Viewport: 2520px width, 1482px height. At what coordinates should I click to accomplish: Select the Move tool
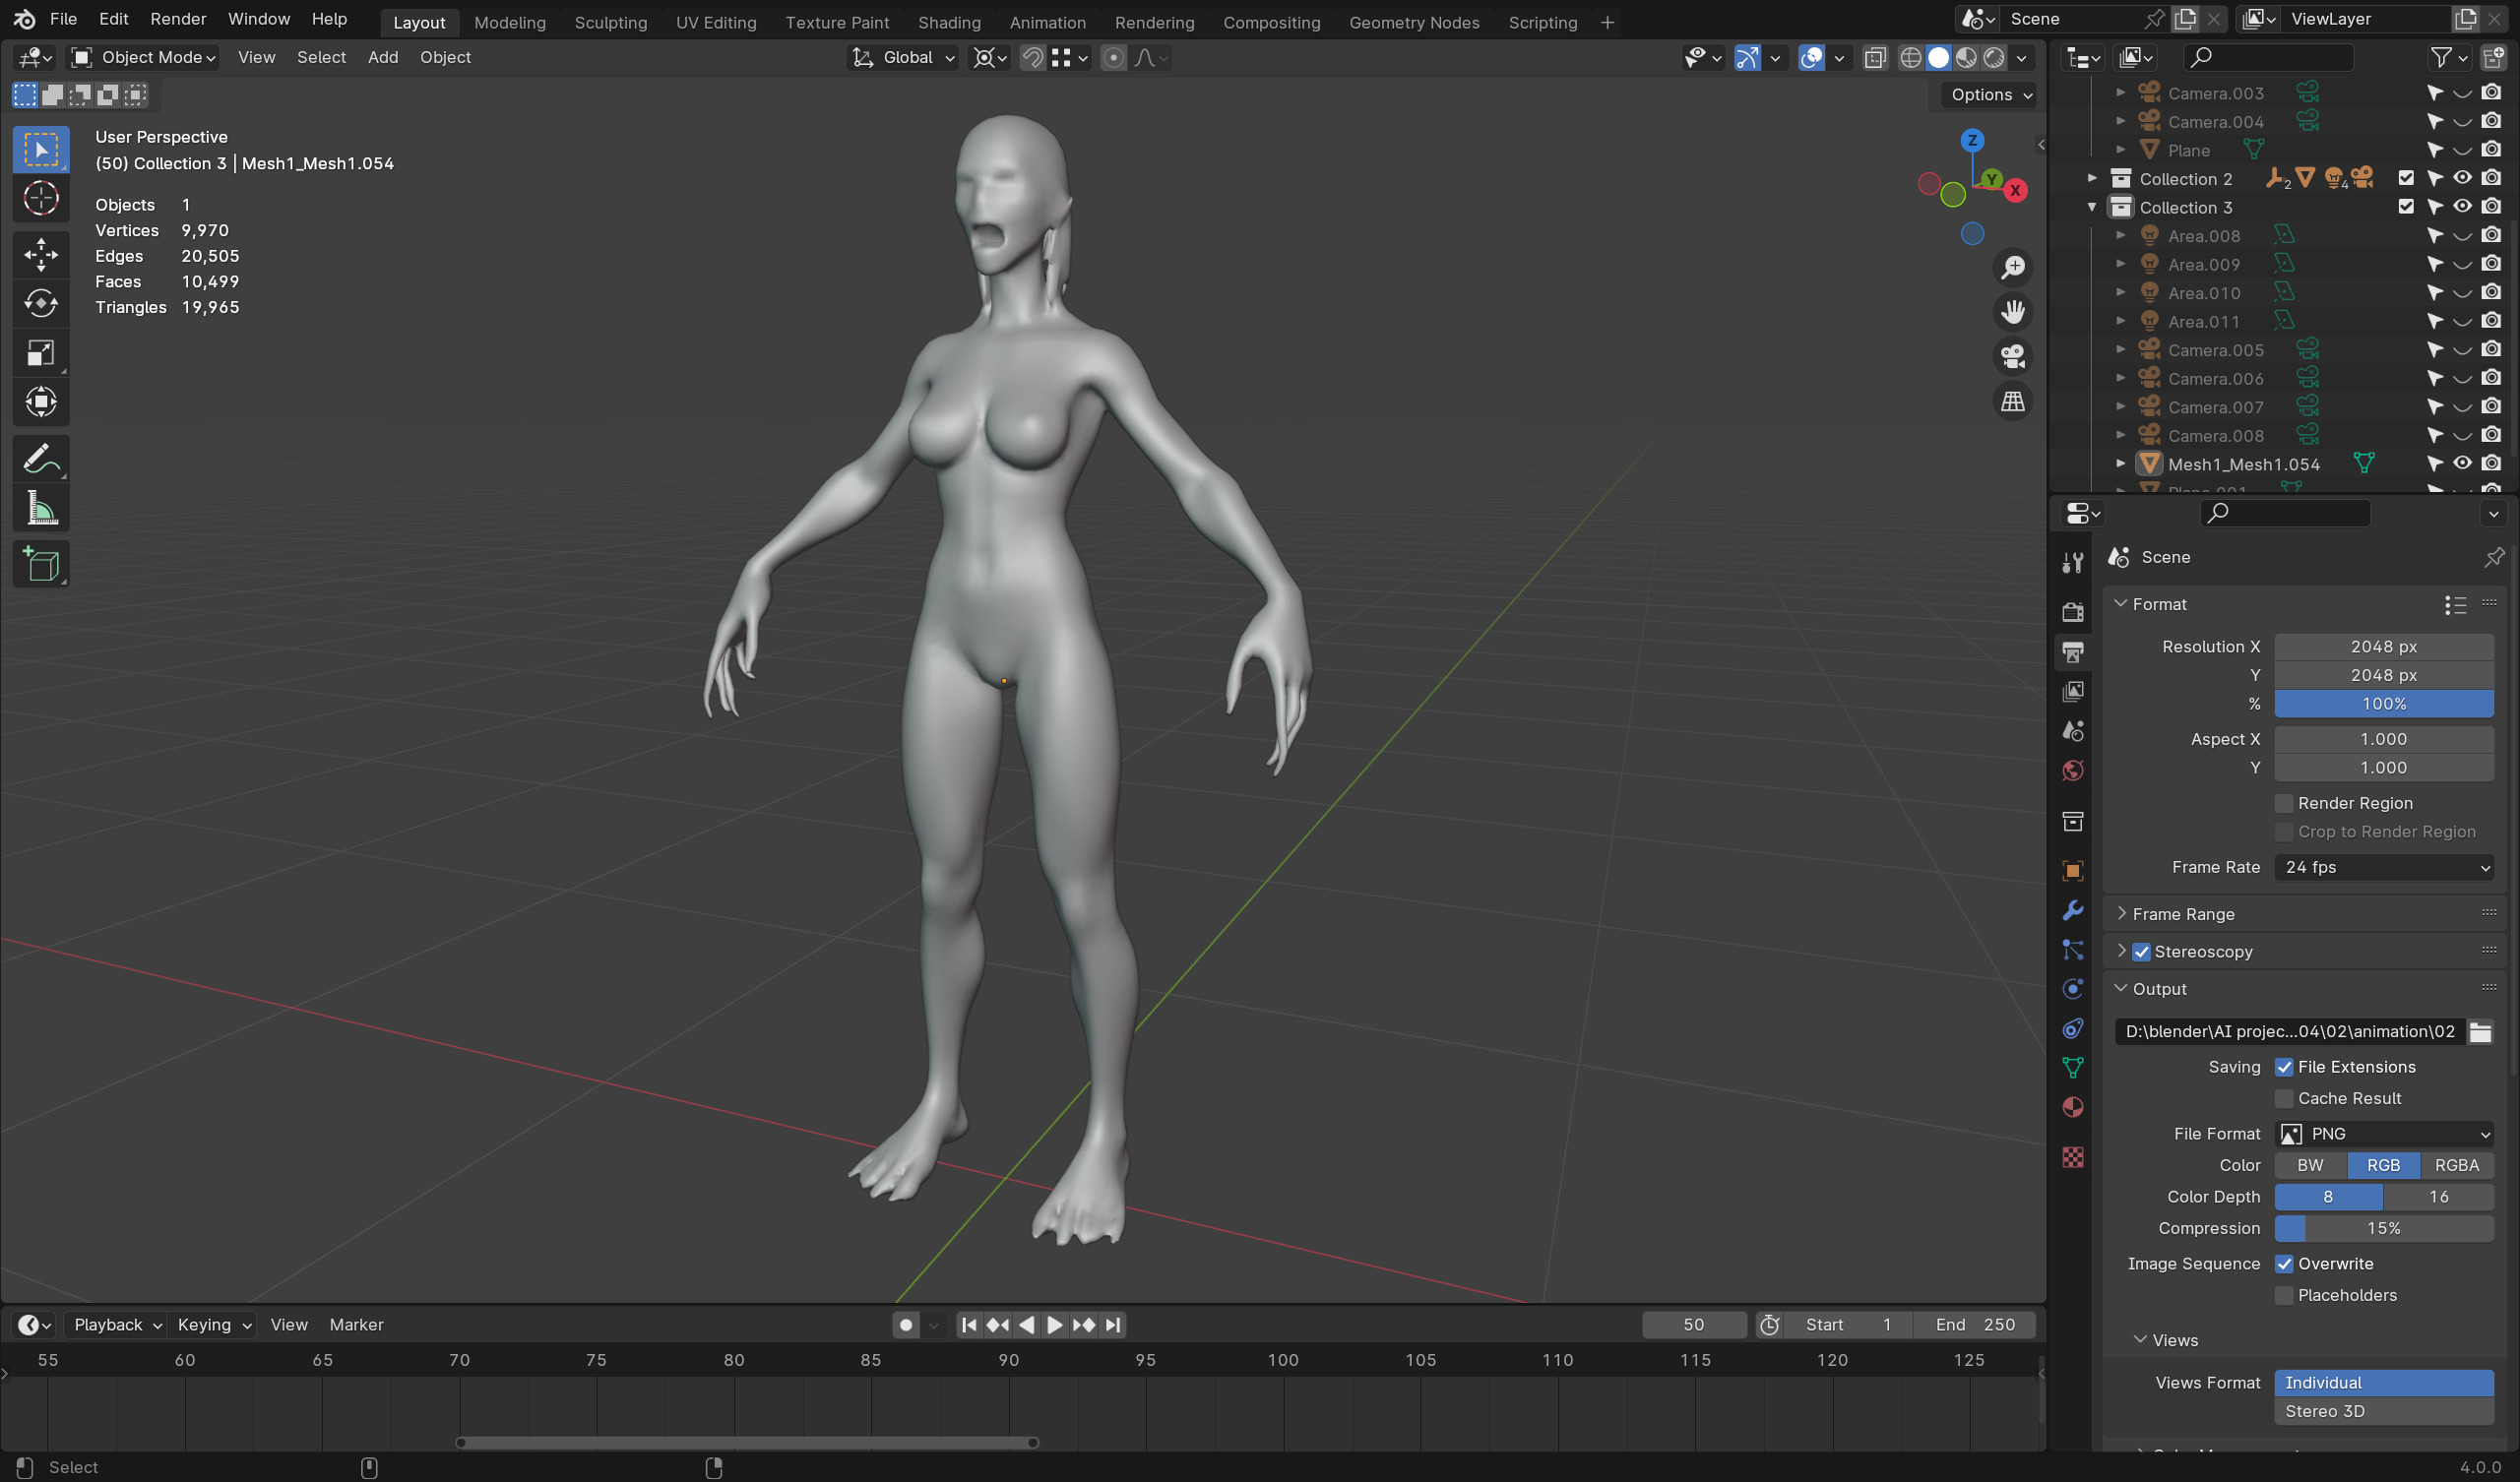point(41,254)
